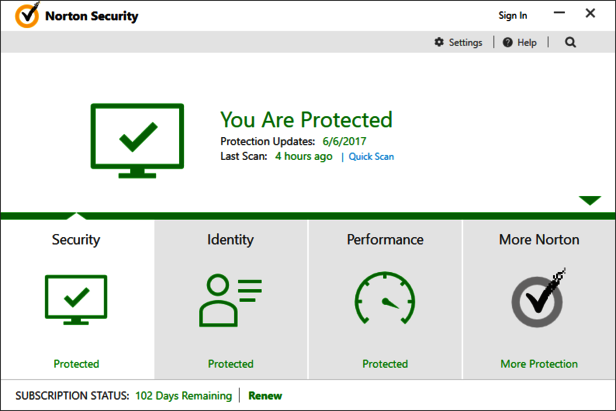
Task: Open the Performance tab label
Action: [385, 240]
